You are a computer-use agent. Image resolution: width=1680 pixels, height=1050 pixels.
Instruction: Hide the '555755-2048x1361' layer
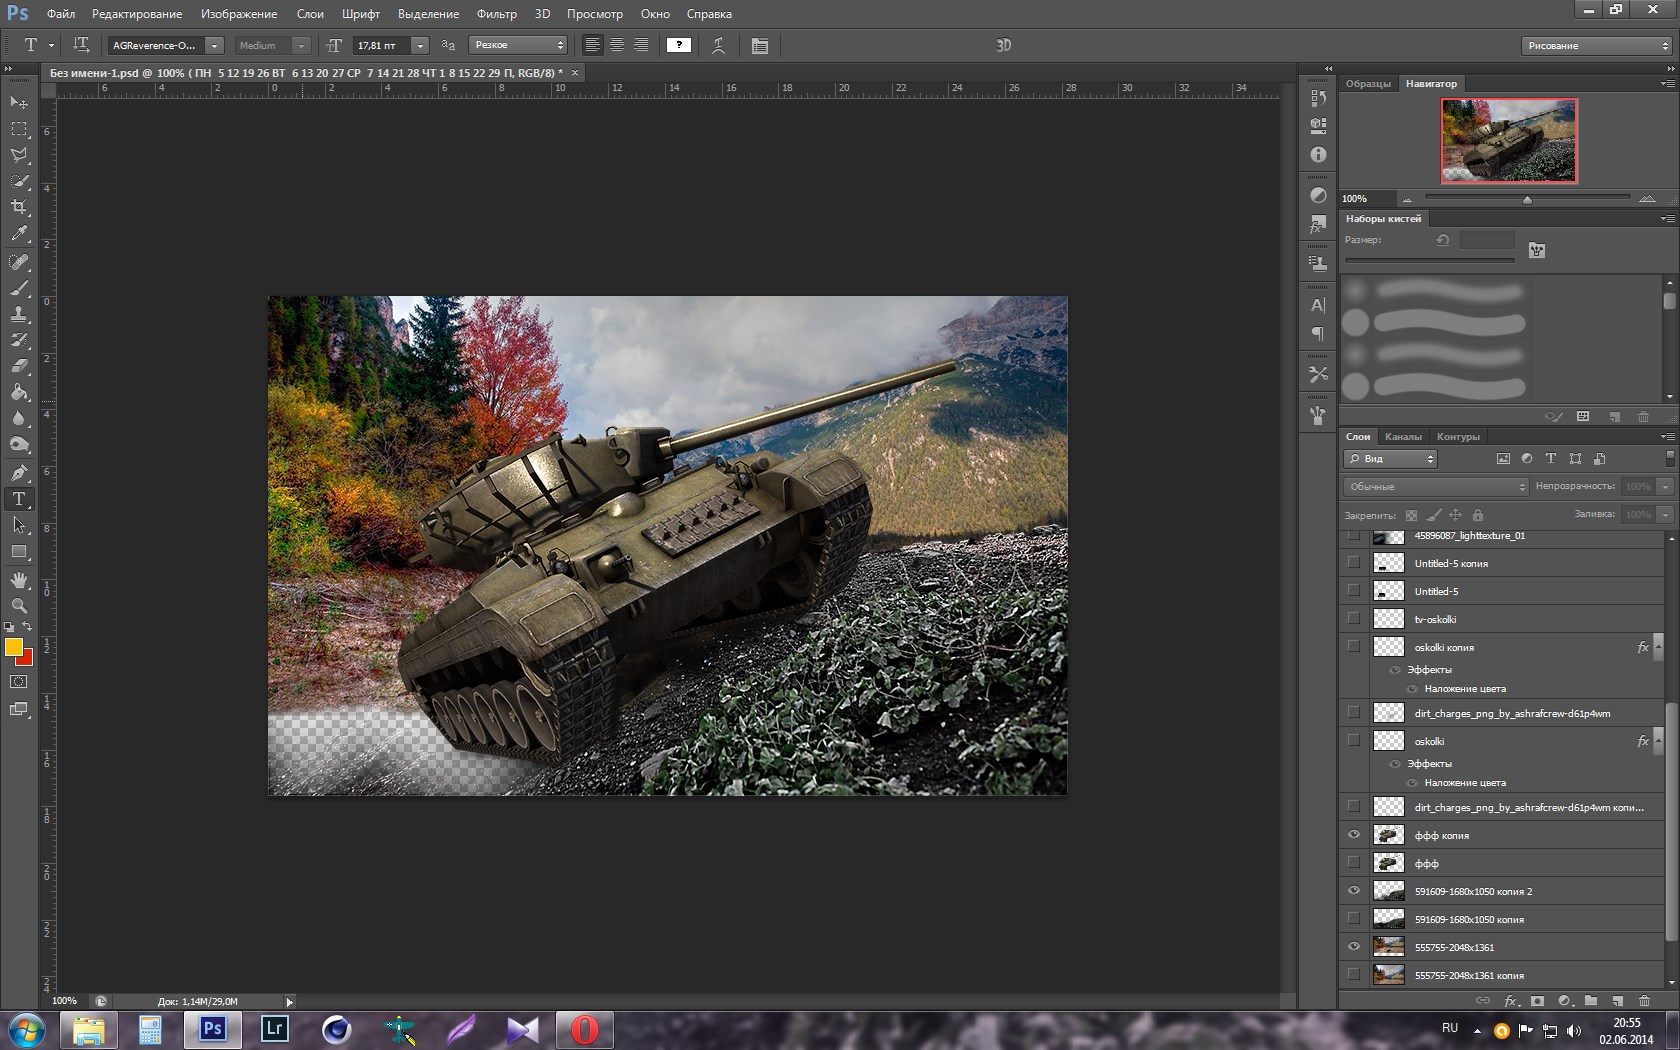[x=1354, y=947]
